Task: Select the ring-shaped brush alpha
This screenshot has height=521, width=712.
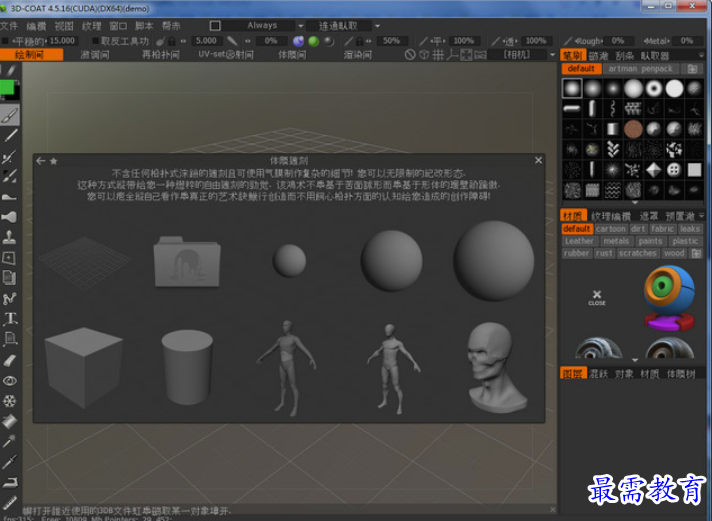Action: point(654,89)
